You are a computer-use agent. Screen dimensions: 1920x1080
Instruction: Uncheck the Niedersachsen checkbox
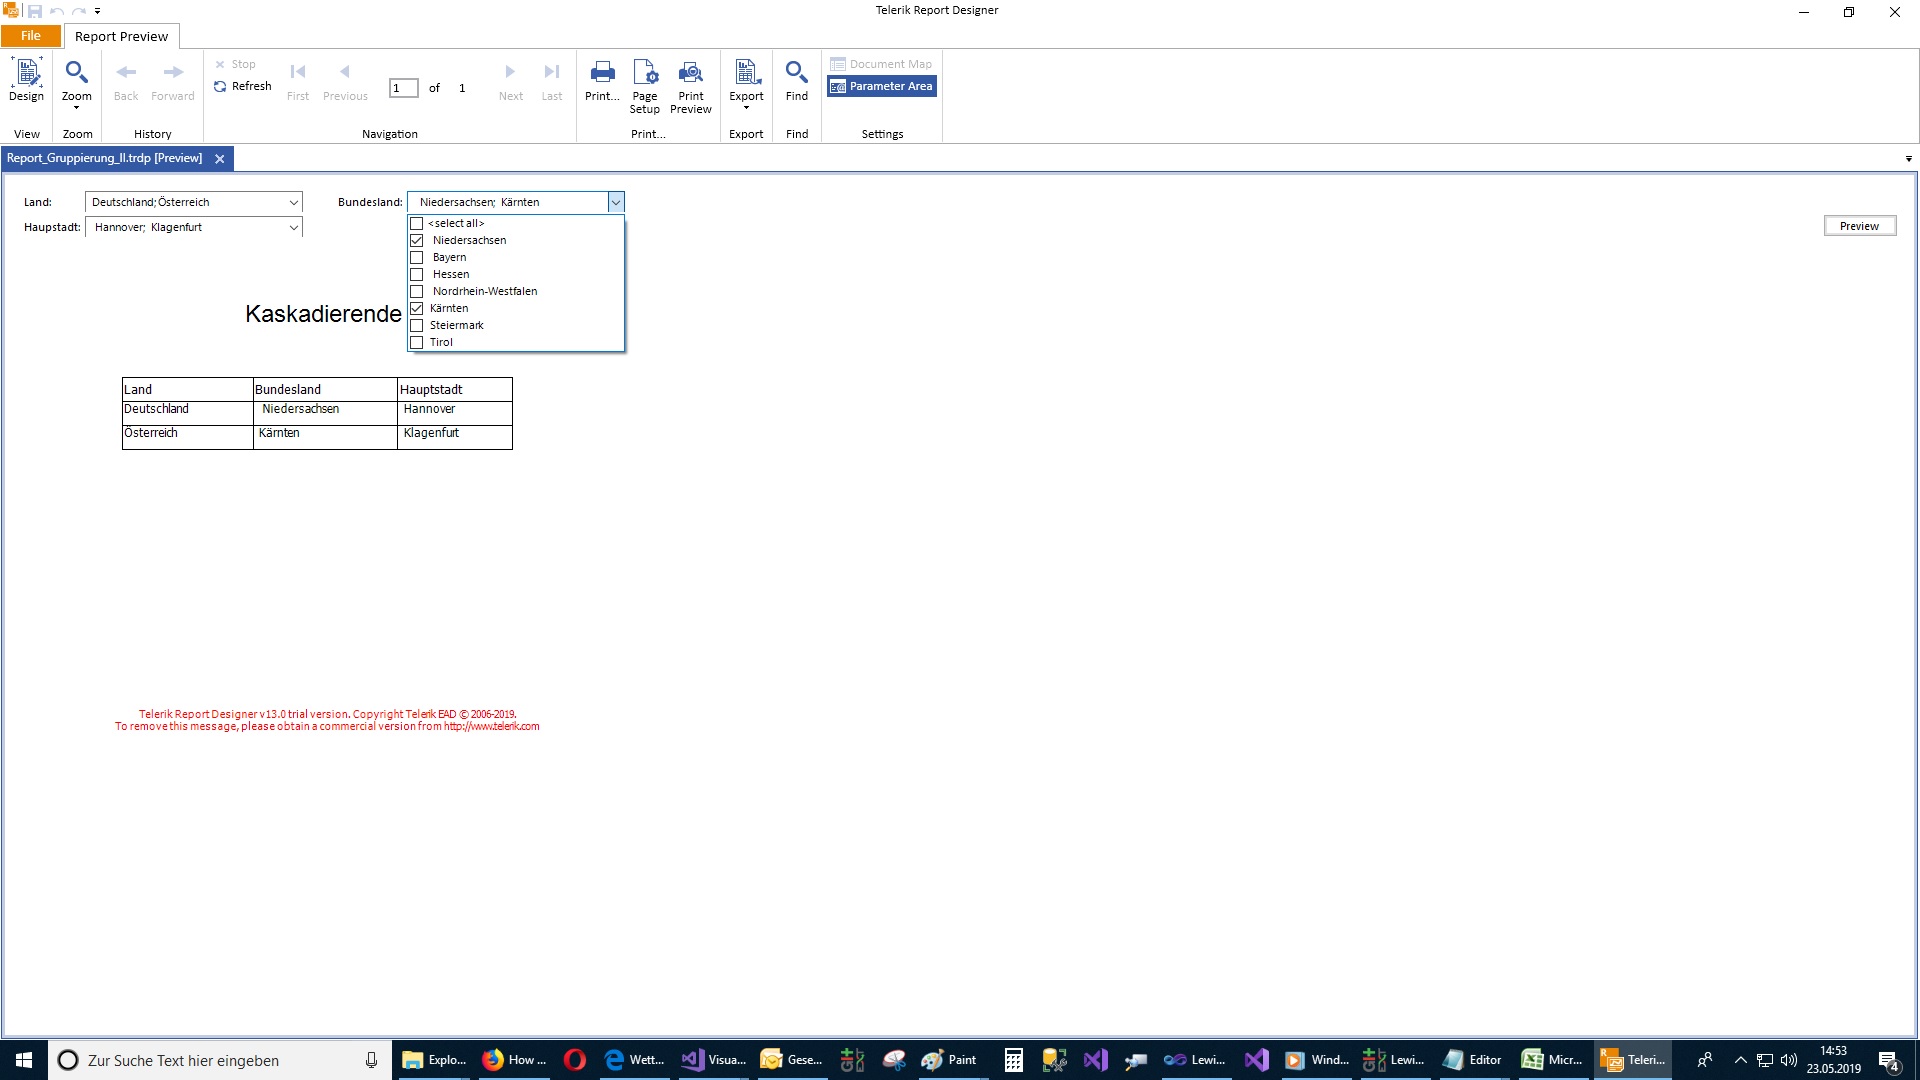(x=417, y=241)
